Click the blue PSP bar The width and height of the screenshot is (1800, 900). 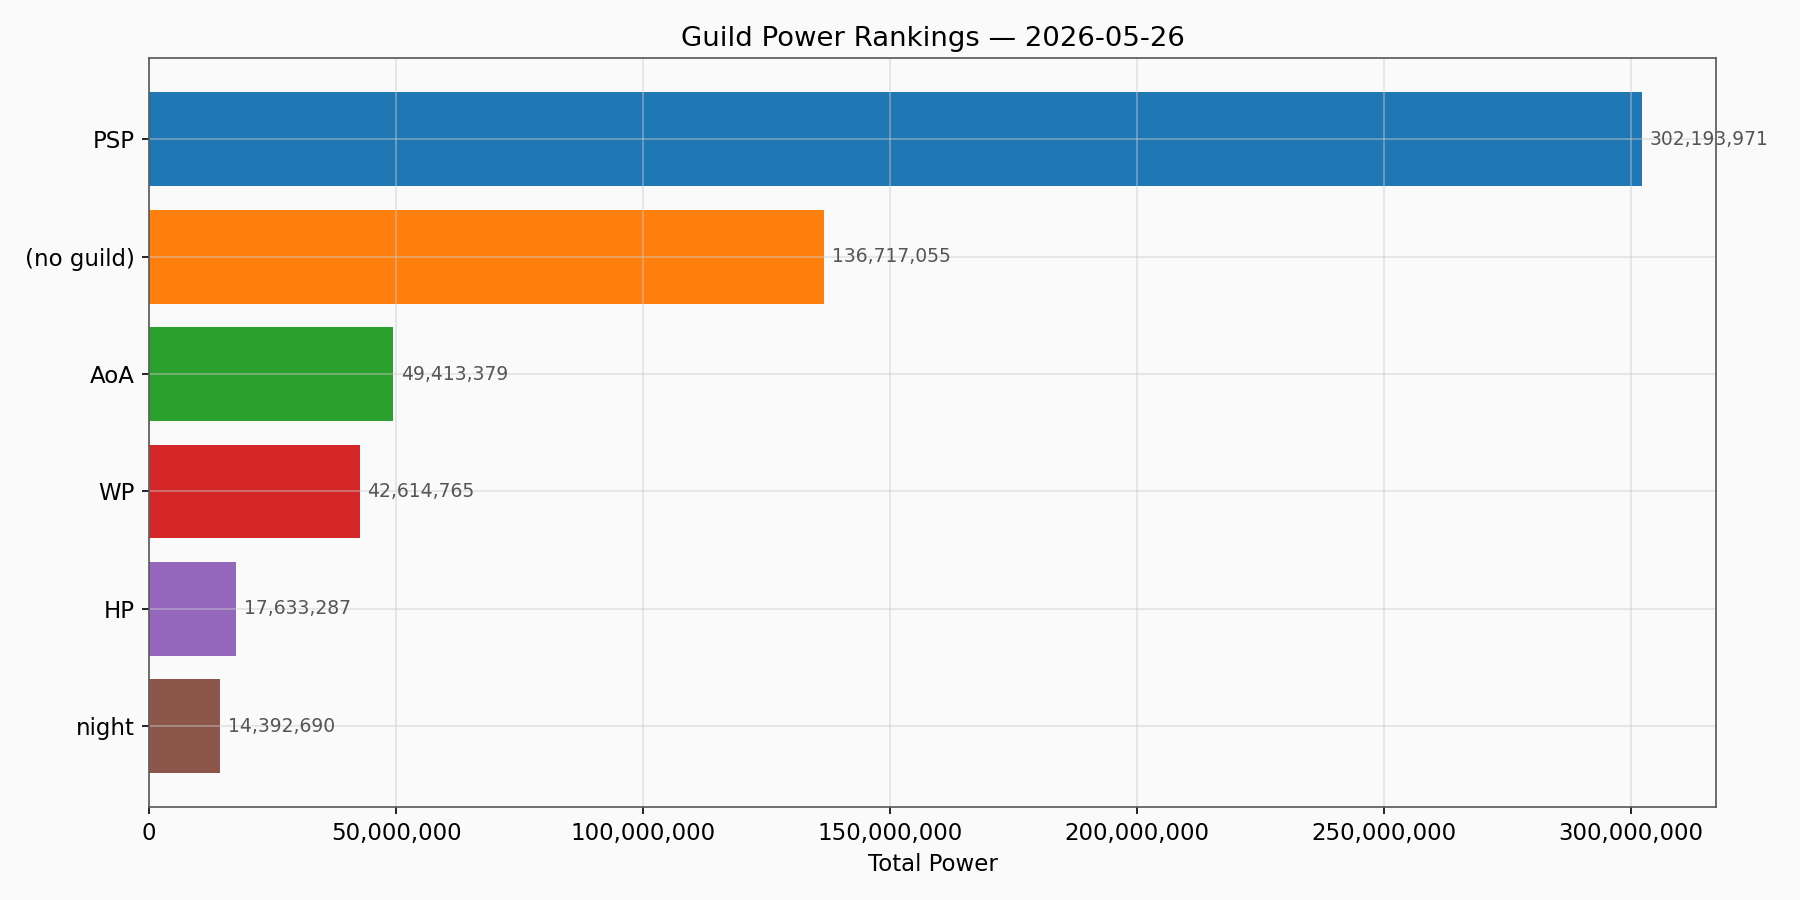tap(895, 139)
